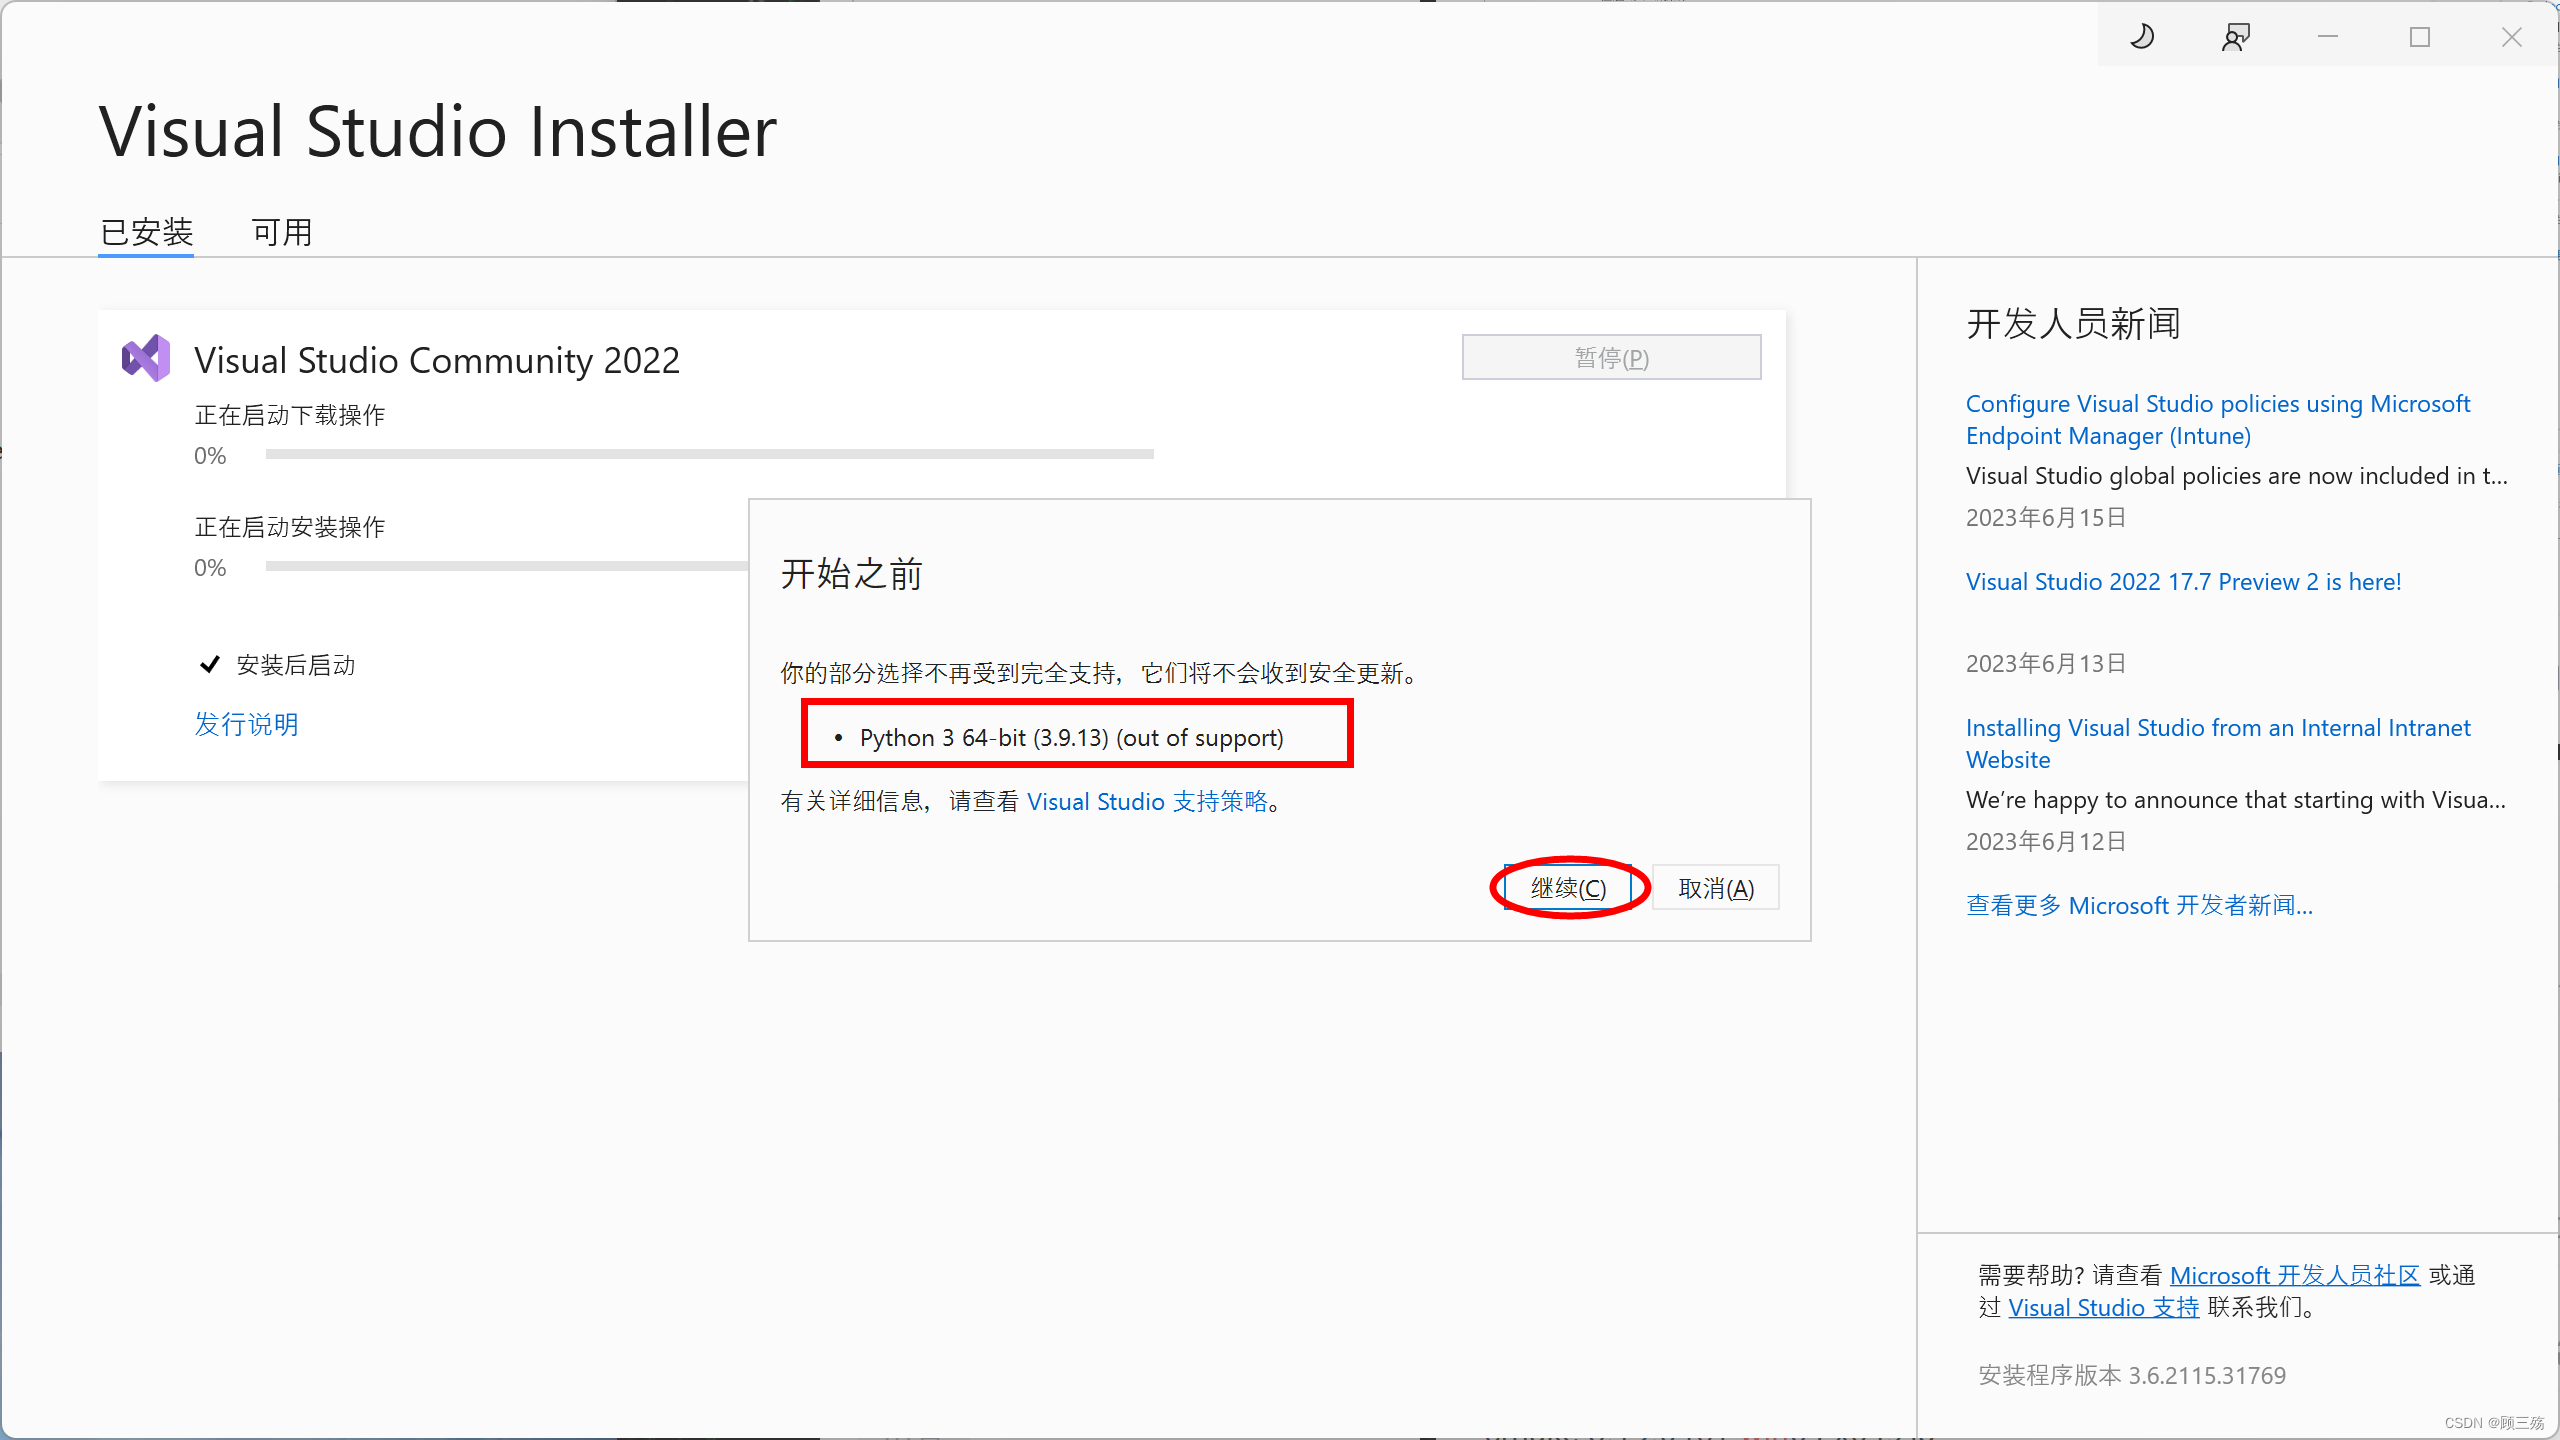Click 查看更多 Microsoft 开发者新闻 link

[x=2139, y=905]
